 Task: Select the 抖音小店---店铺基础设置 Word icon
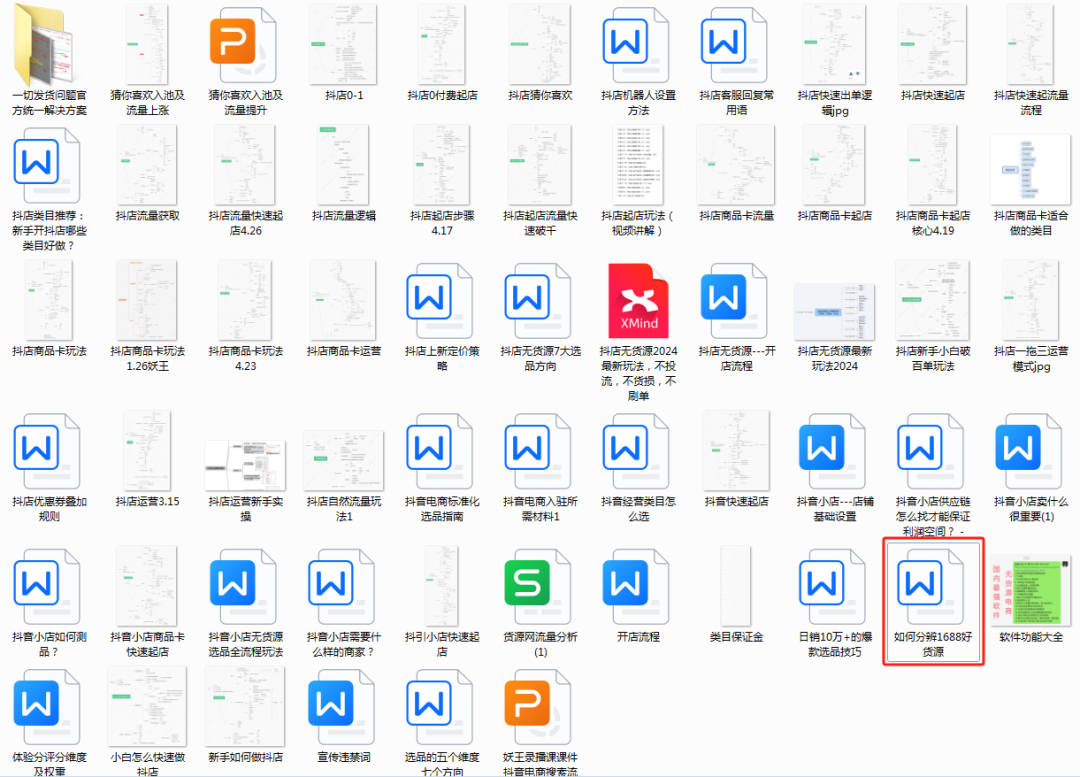click(x=832, y=451)
